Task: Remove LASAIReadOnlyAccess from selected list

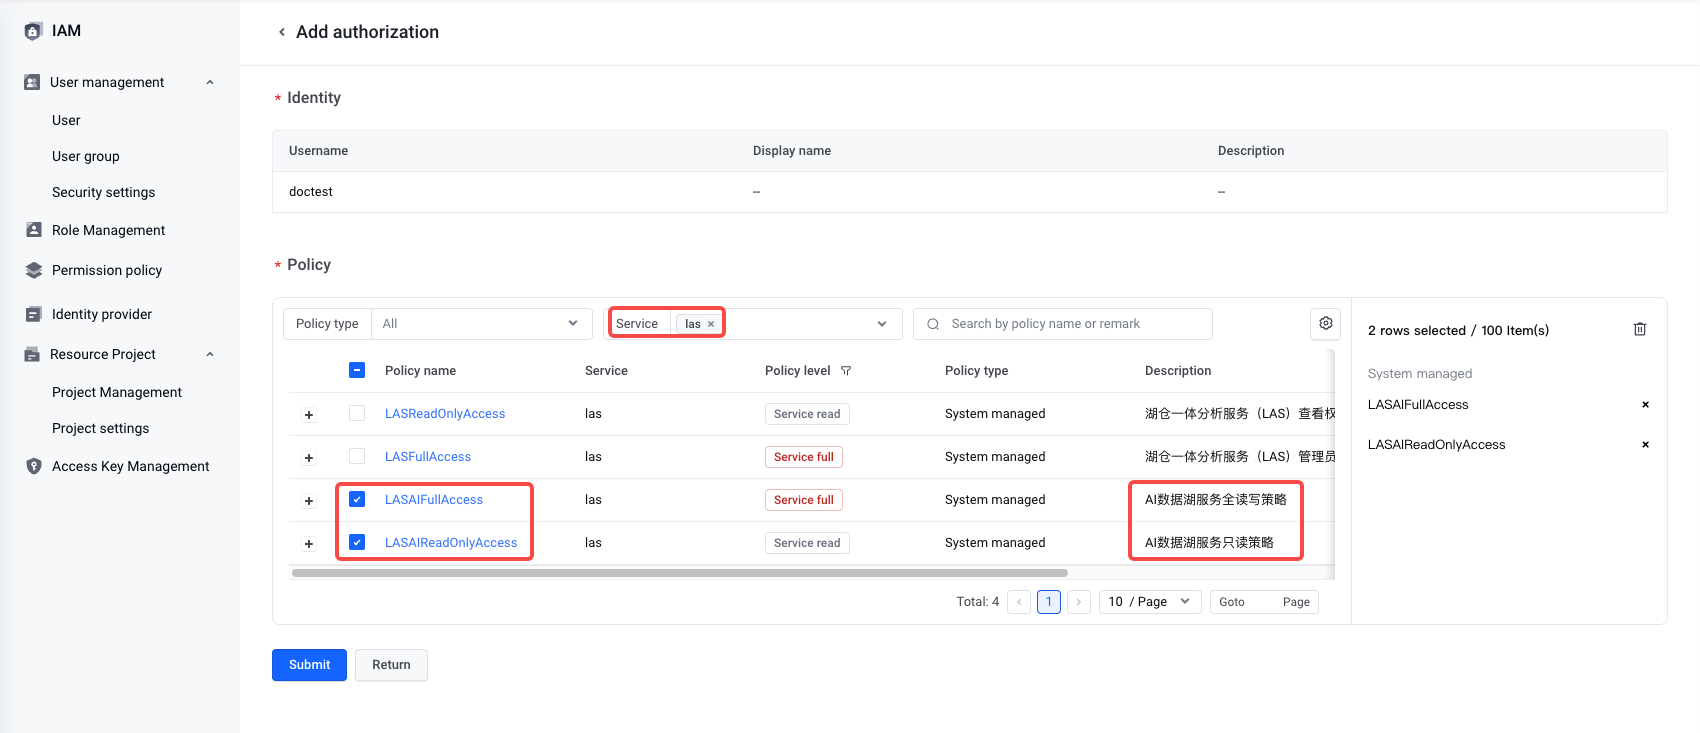Action: [1645, 445]
